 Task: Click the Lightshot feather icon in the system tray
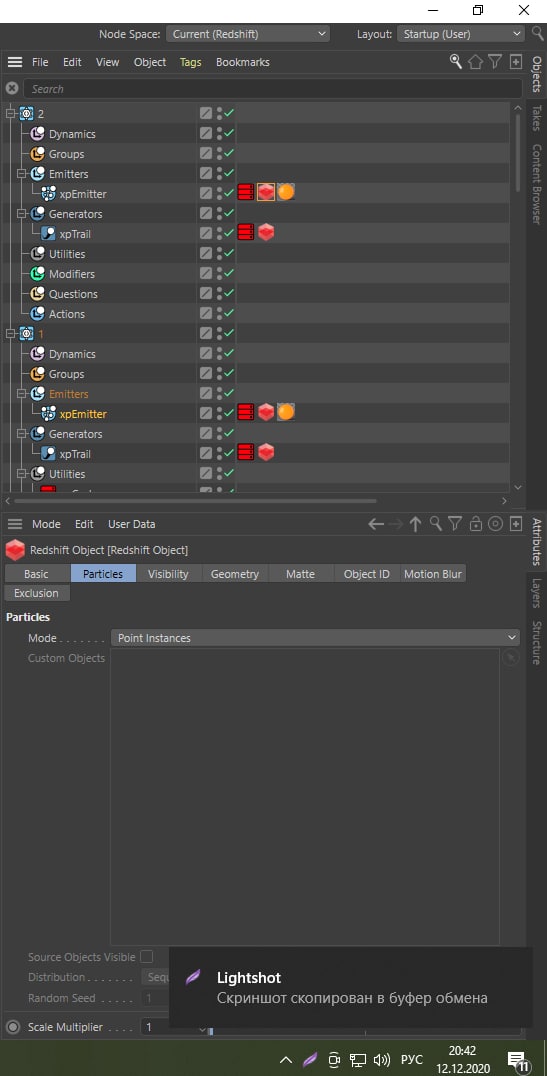(310, 1060)
